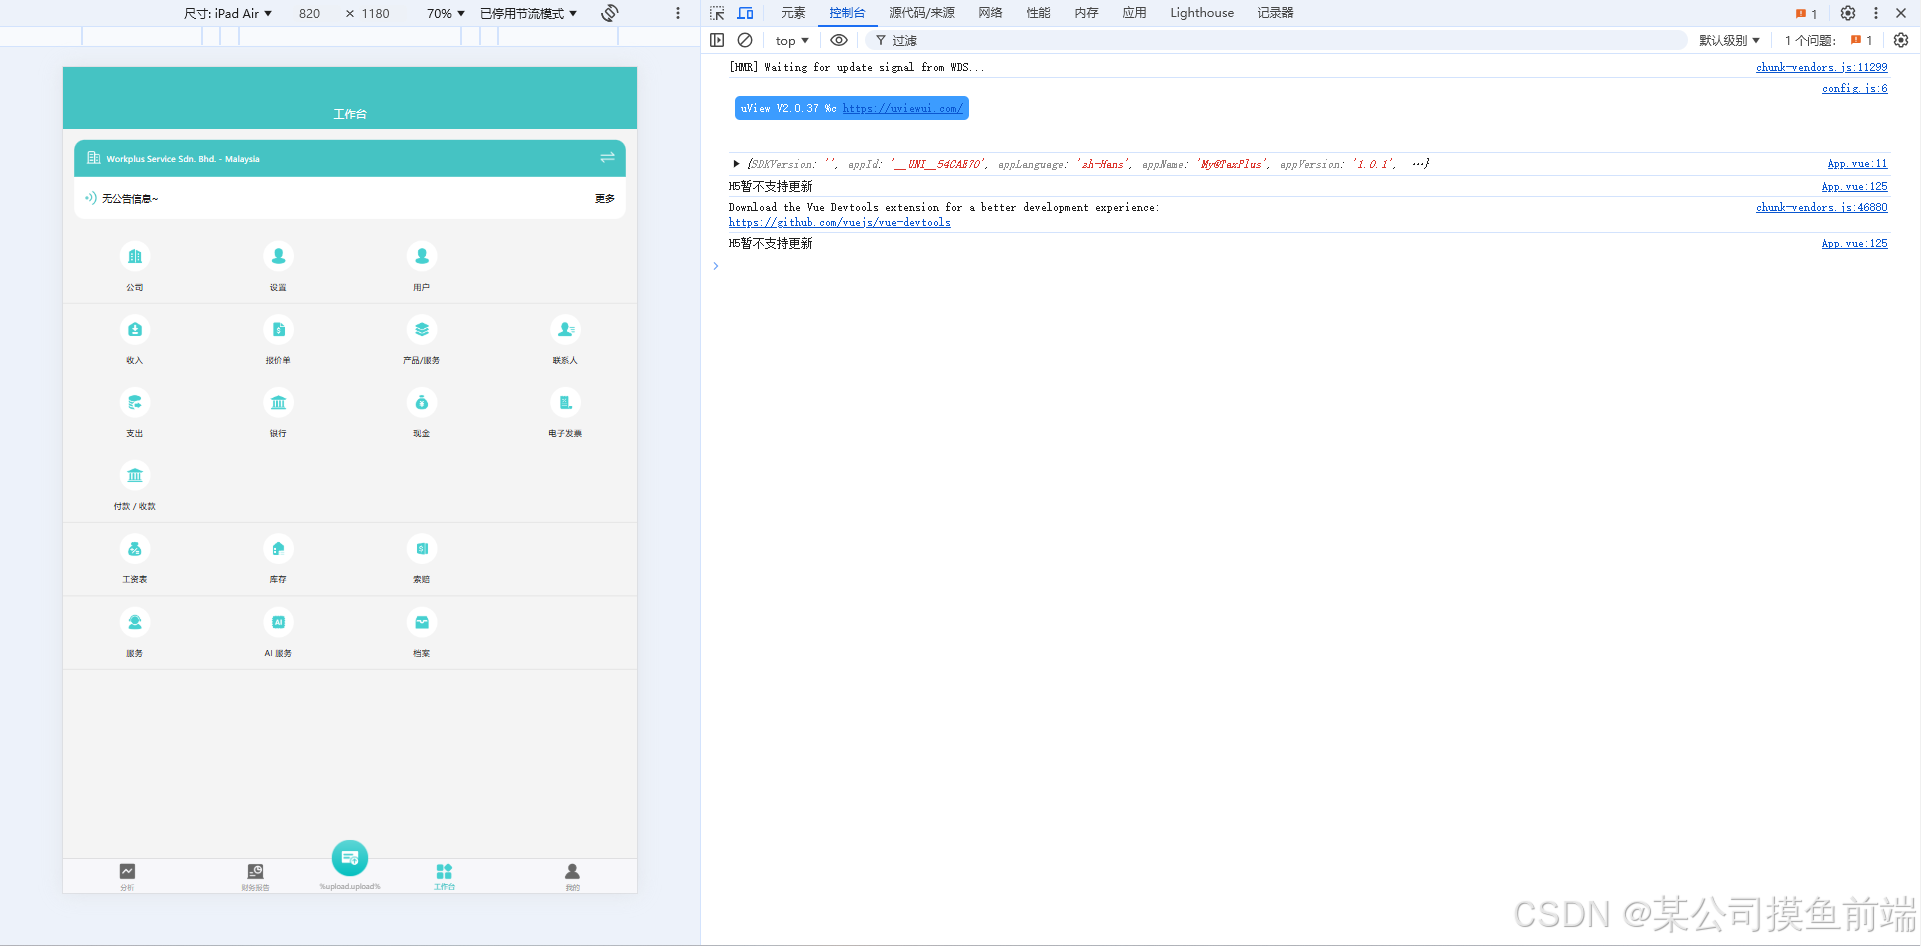Open the iPad Air dimensions dropdown

228,13
